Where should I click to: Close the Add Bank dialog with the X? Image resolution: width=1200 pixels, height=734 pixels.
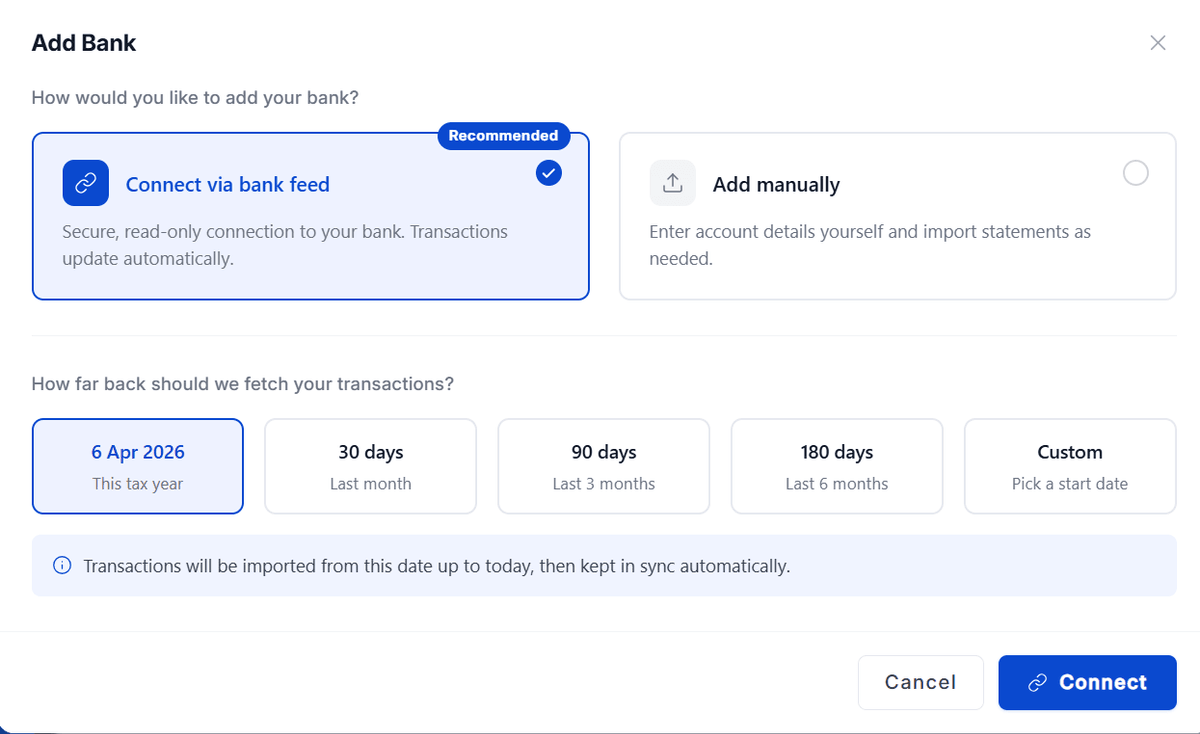coord(1158,43)
